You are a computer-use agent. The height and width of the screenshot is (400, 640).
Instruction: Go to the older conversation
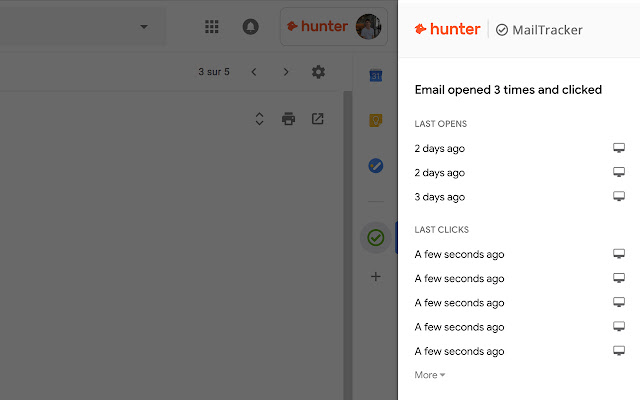pos(286,72)
